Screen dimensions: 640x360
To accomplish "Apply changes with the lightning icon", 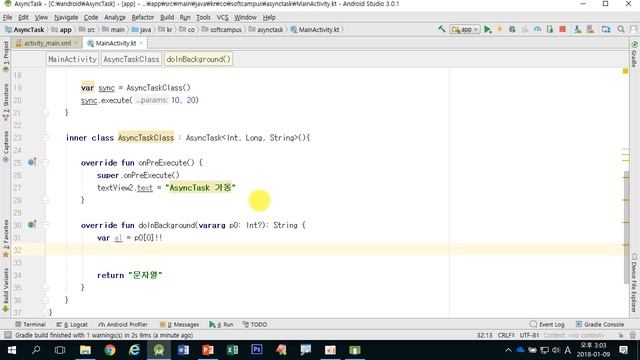I will tap(500, 29).
